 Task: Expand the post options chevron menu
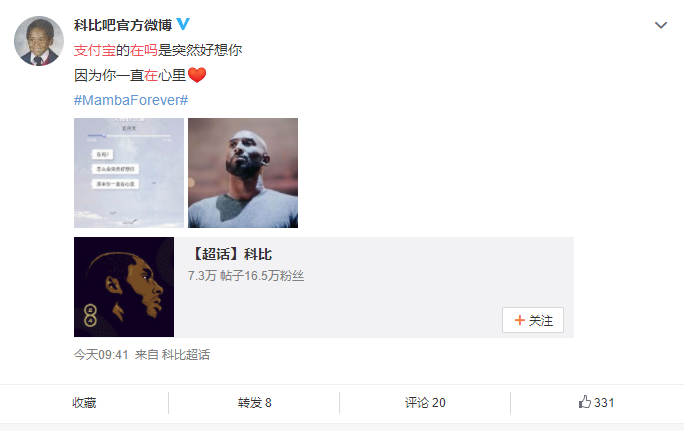tap(661, 25)
